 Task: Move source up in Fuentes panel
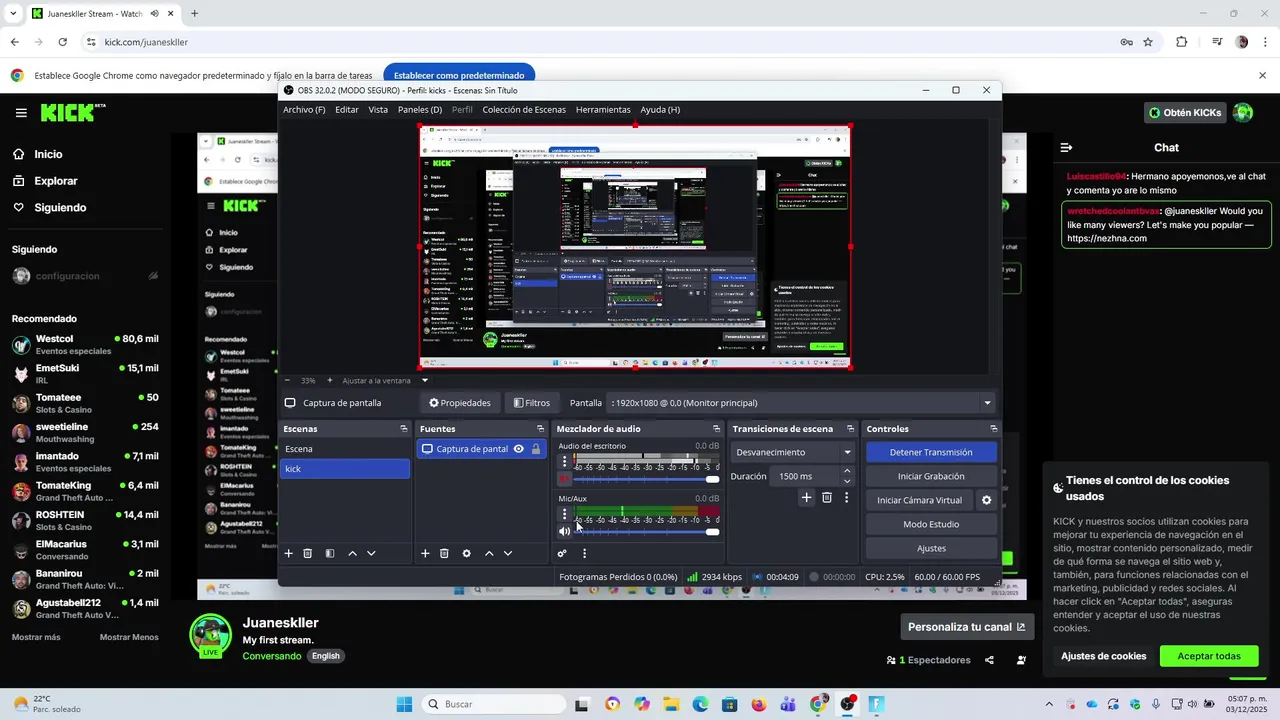point(489,553)
